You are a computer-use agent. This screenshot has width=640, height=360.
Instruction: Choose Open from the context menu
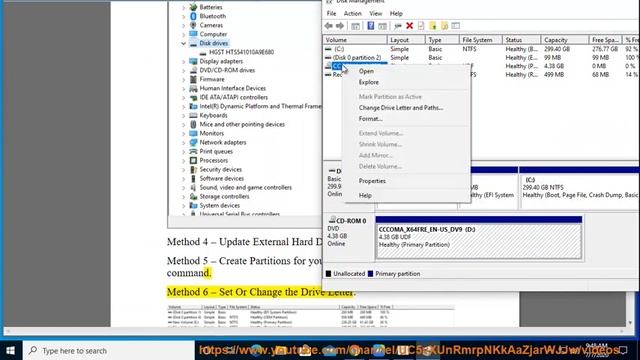366,71
